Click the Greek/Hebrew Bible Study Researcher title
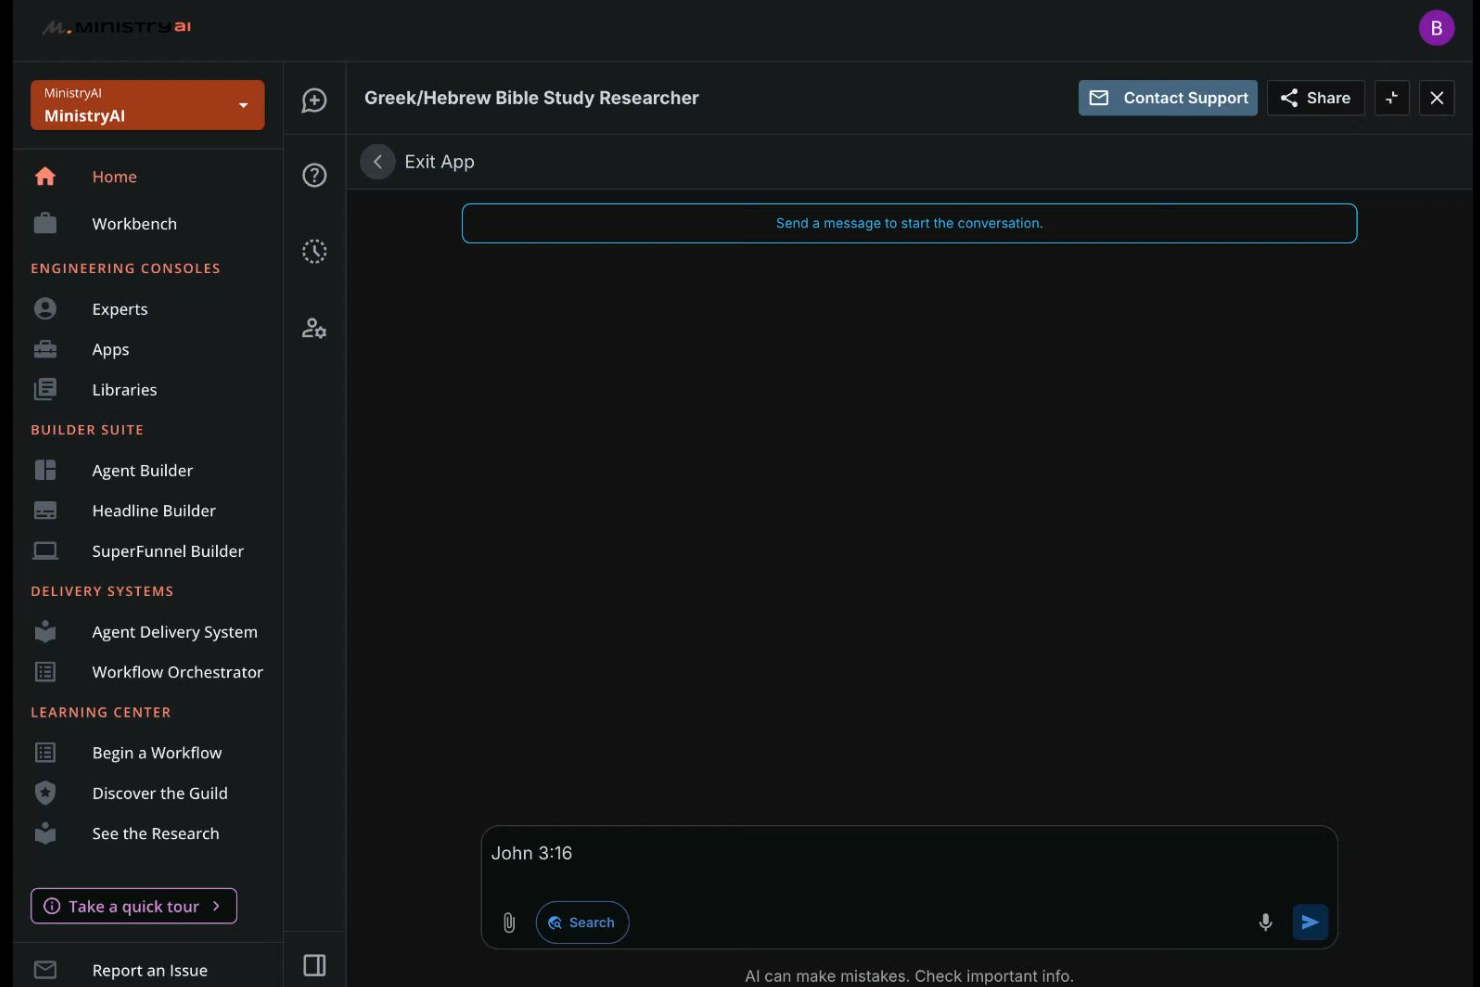1480x987 pixels. [x=531, y=98]
